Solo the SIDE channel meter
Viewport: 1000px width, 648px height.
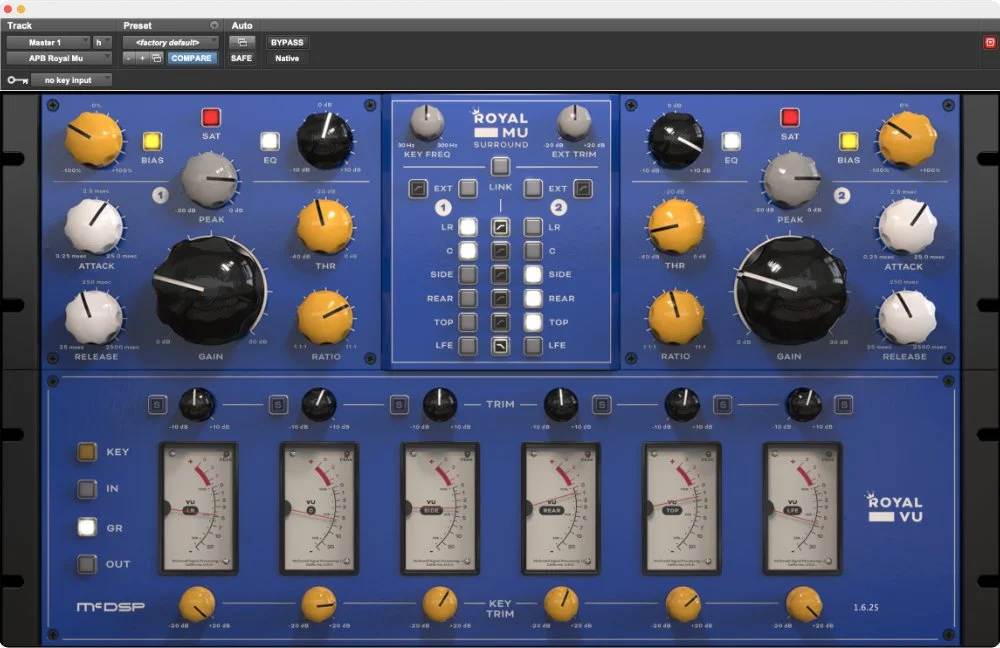399,404
